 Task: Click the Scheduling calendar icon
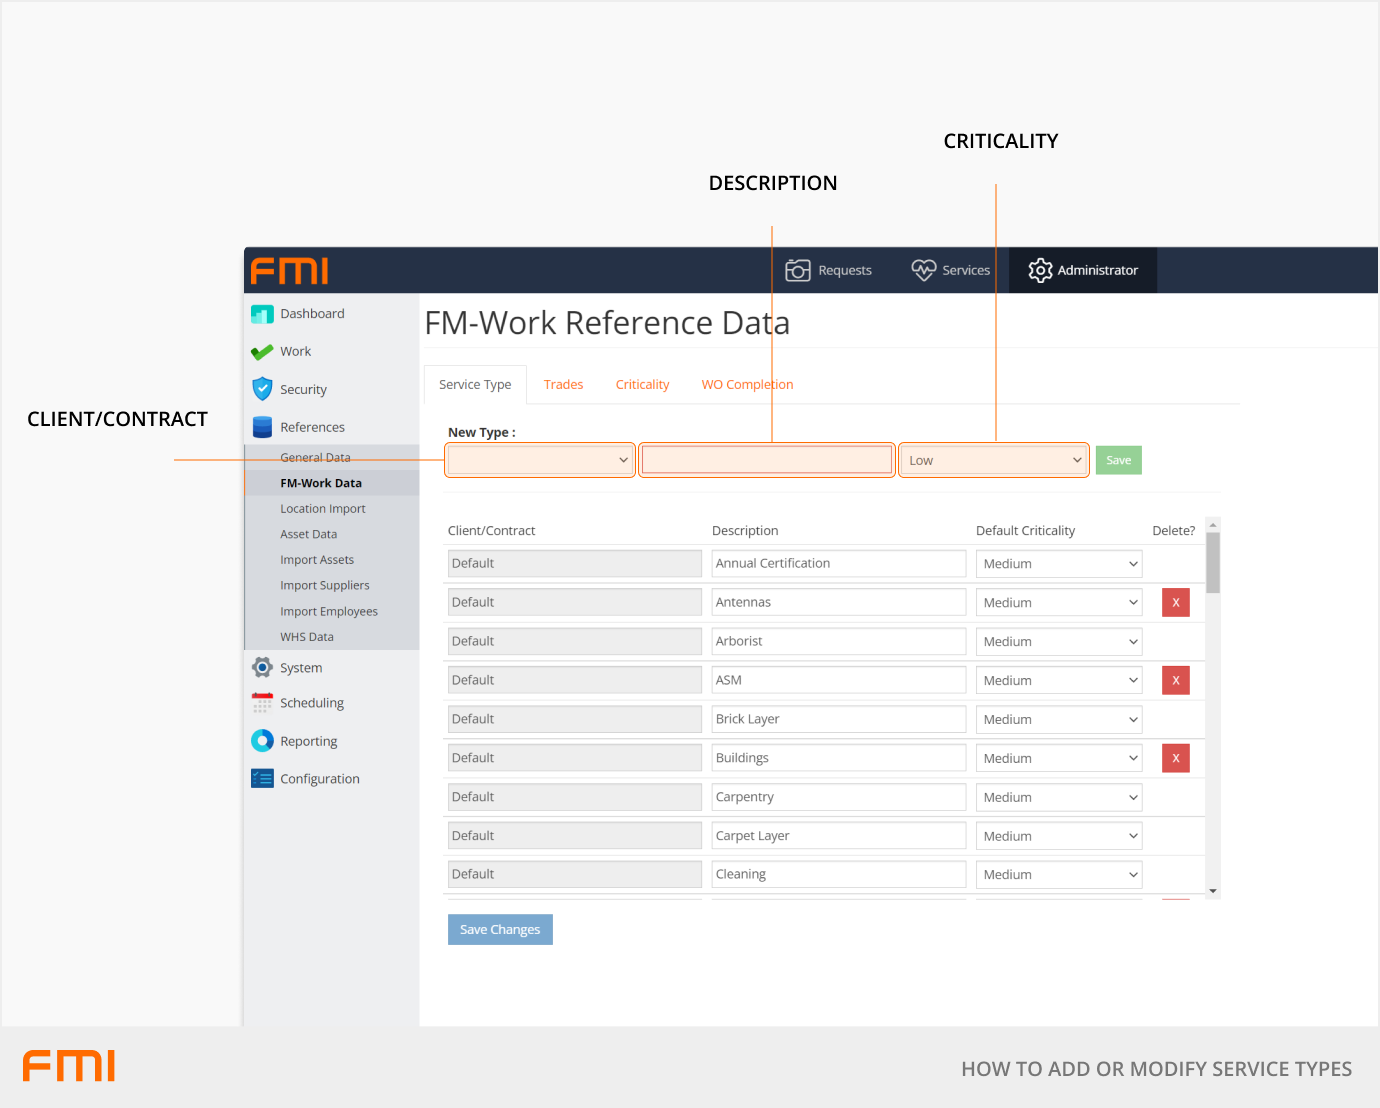tap(262, 703)
